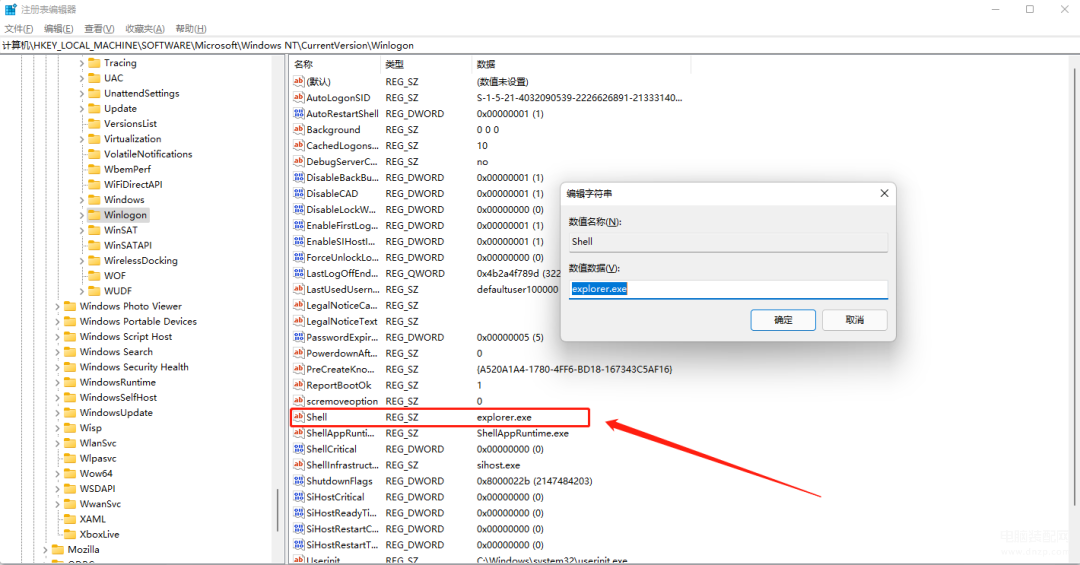The width and height of the screenshot is (1080, 565).
Task: Select the SiHostRestartC value name
Action: tap(342, 529)
